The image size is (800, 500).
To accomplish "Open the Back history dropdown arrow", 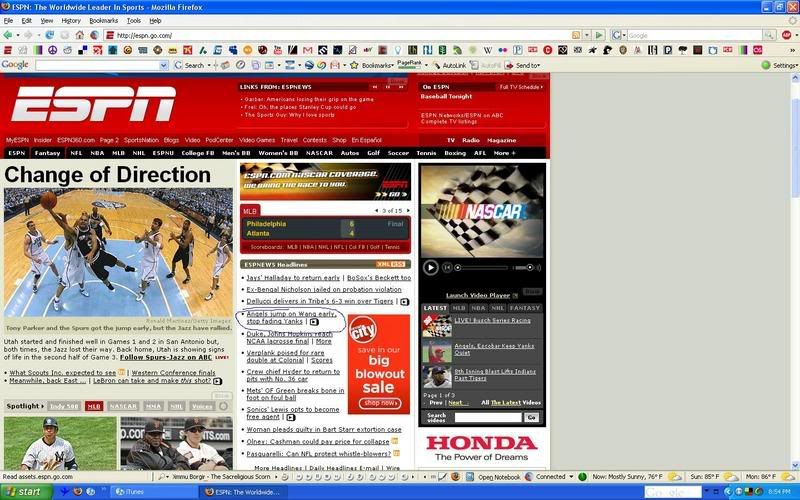I will click(x=18, y=36).
